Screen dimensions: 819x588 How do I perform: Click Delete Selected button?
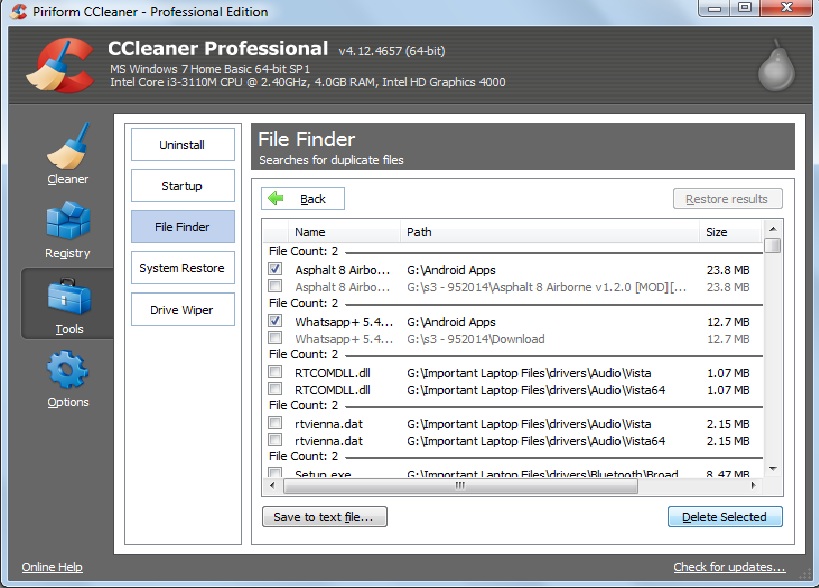point(725,516)
